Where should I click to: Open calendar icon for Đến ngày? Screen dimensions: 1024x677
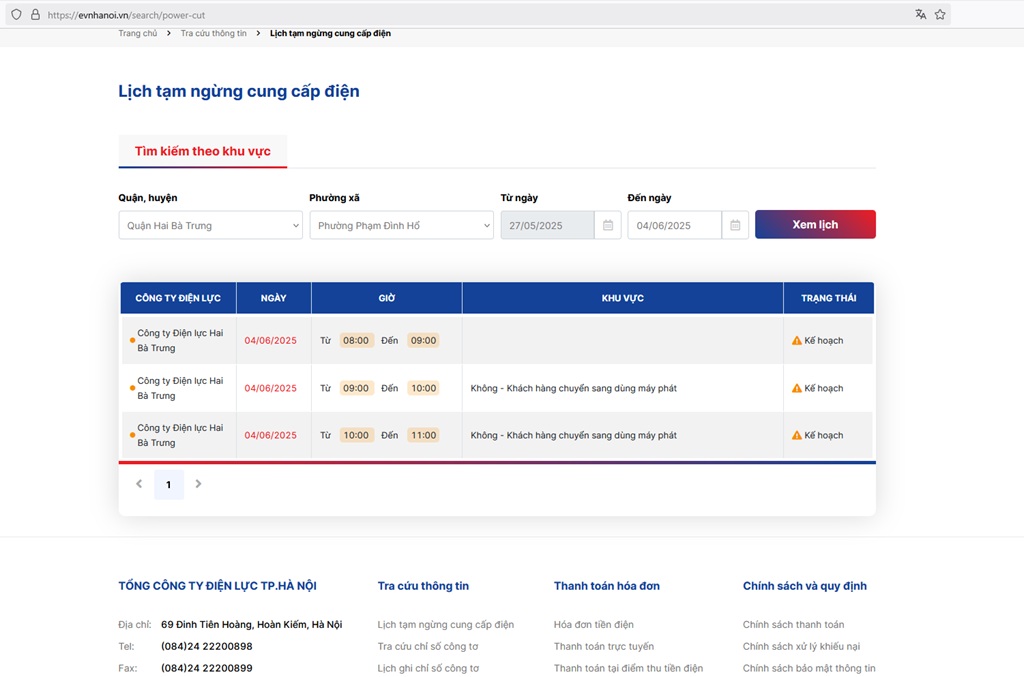click(735, 225)
